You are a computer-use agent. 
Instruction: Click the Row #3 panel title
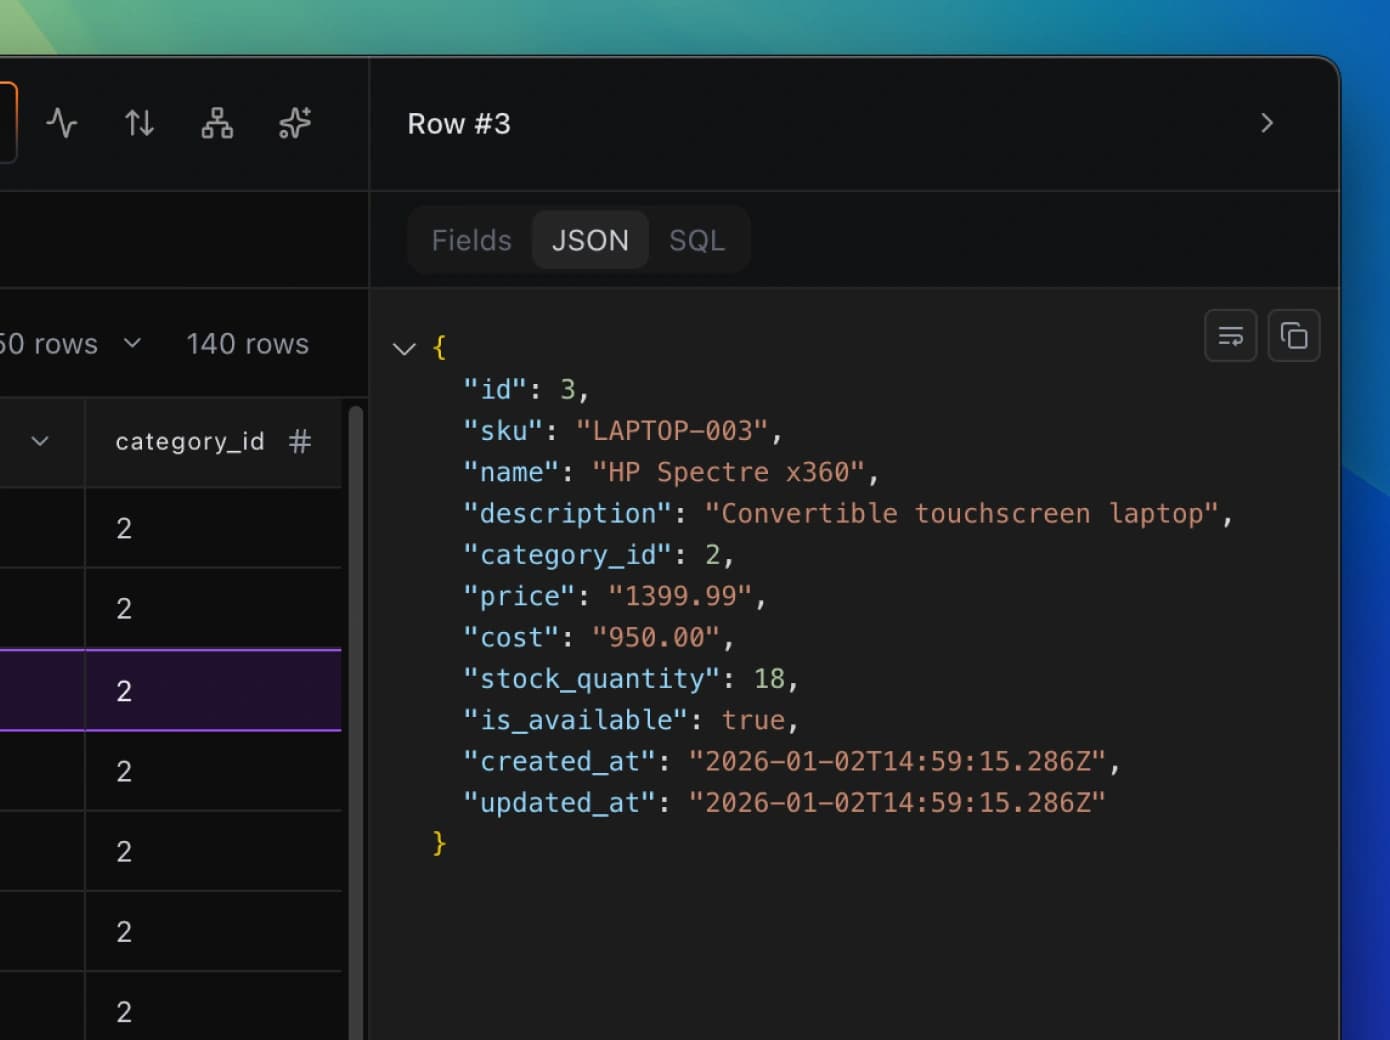pyautogui.click(x=459, y=124)
